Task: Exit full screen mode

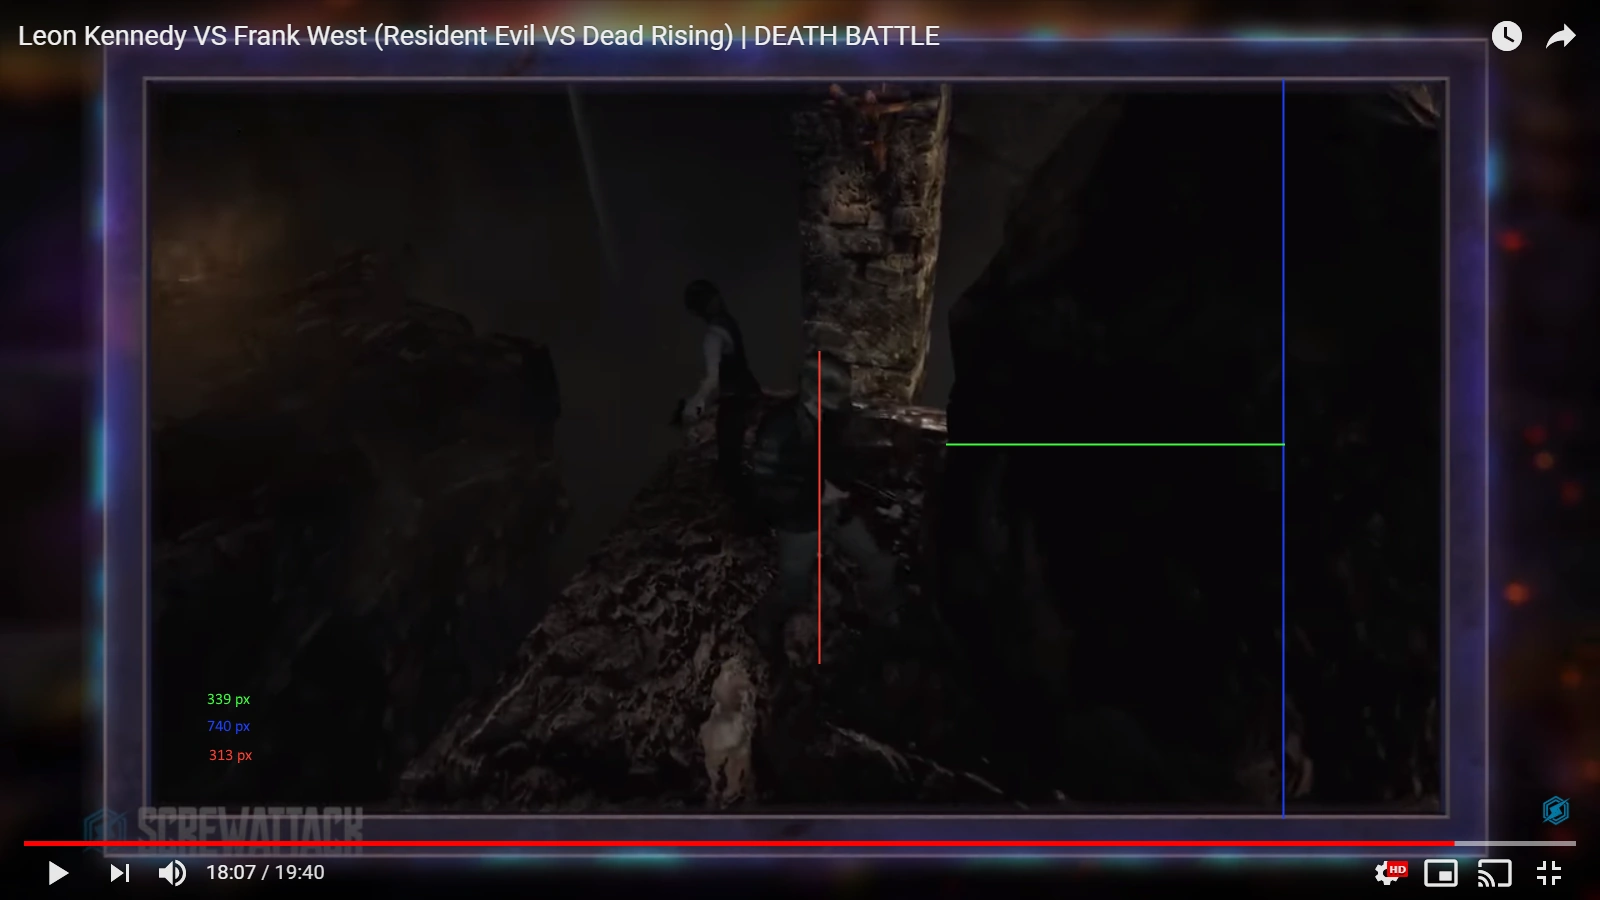Action: point(1549,873)
